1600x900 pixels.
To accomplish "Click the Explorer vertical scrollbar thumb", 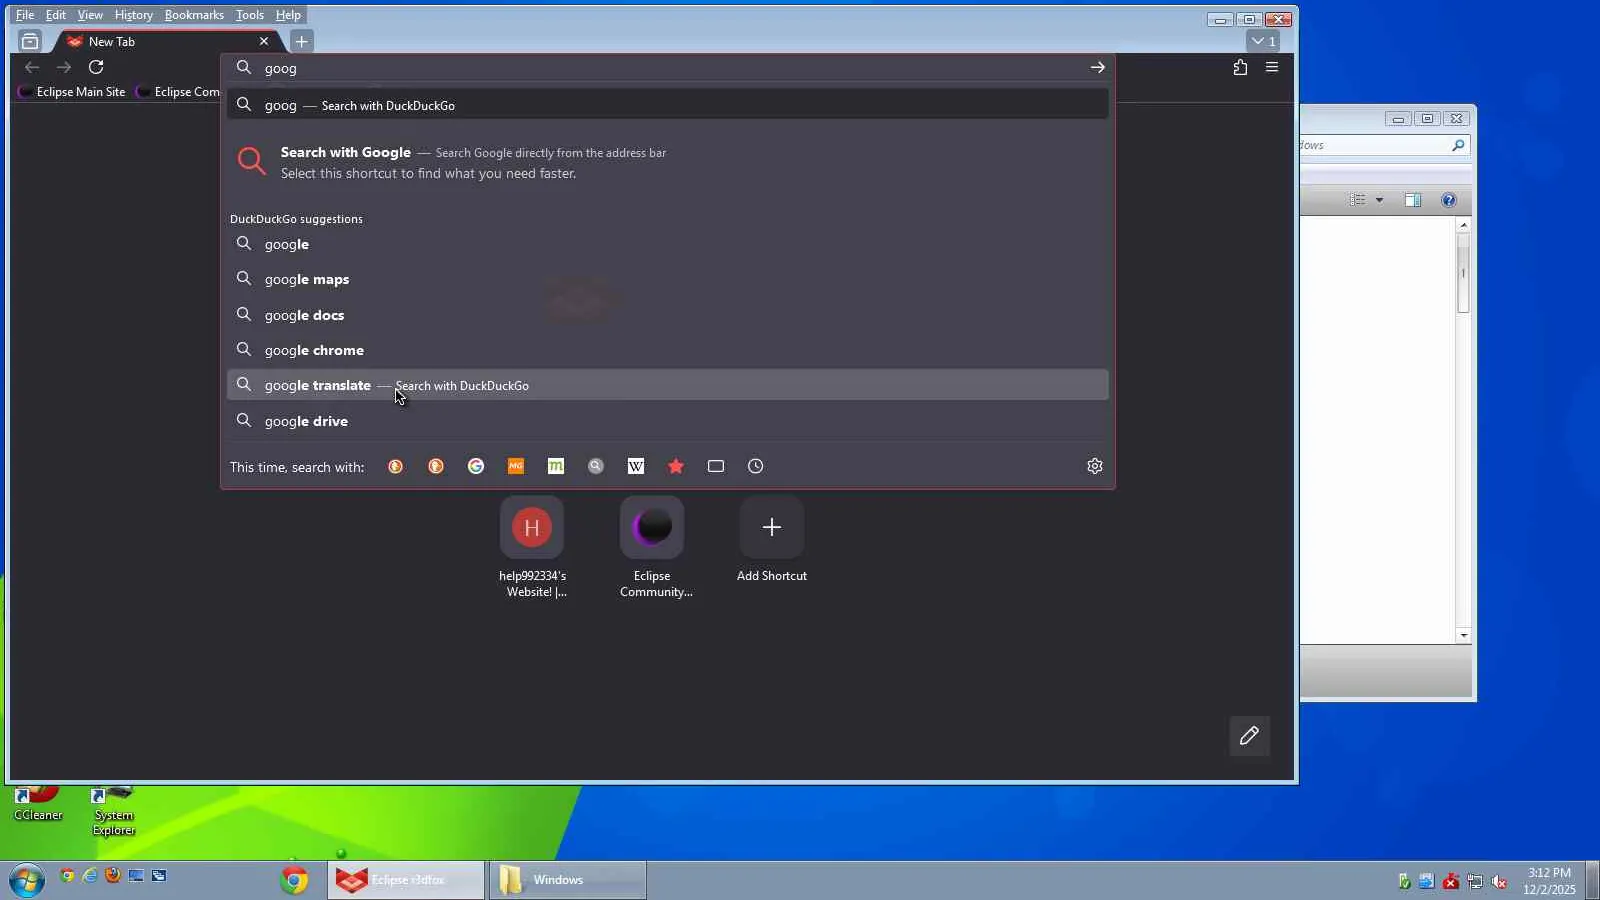I will pos(1463,273).
